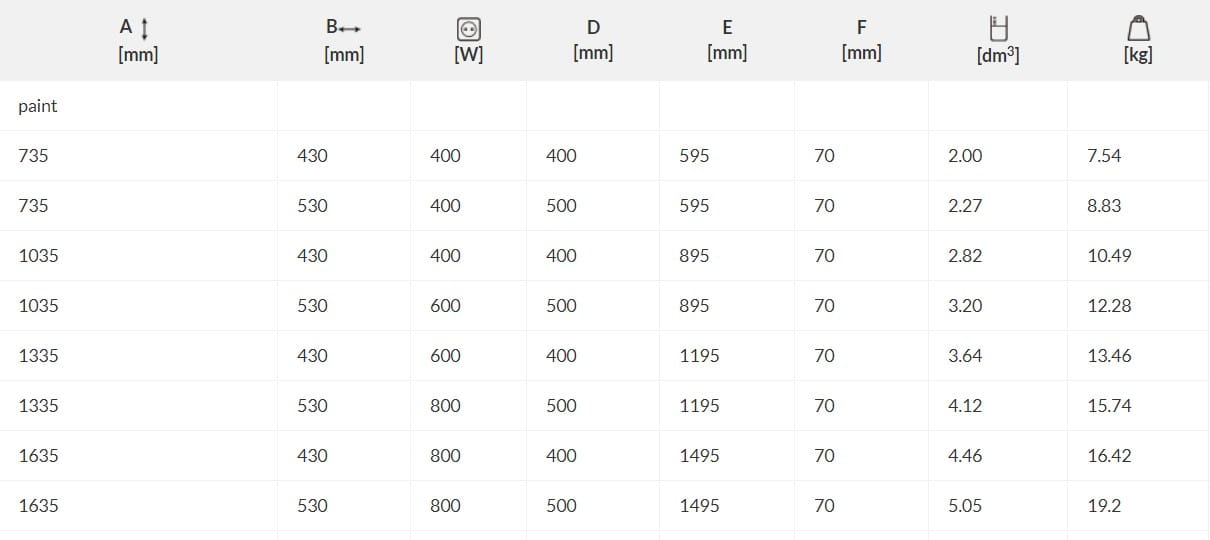Viewport: 1210px width, 540px height.
Task: Select the 19.2 weight cell
Action: pyautogui.click(x=1104, y=506)
